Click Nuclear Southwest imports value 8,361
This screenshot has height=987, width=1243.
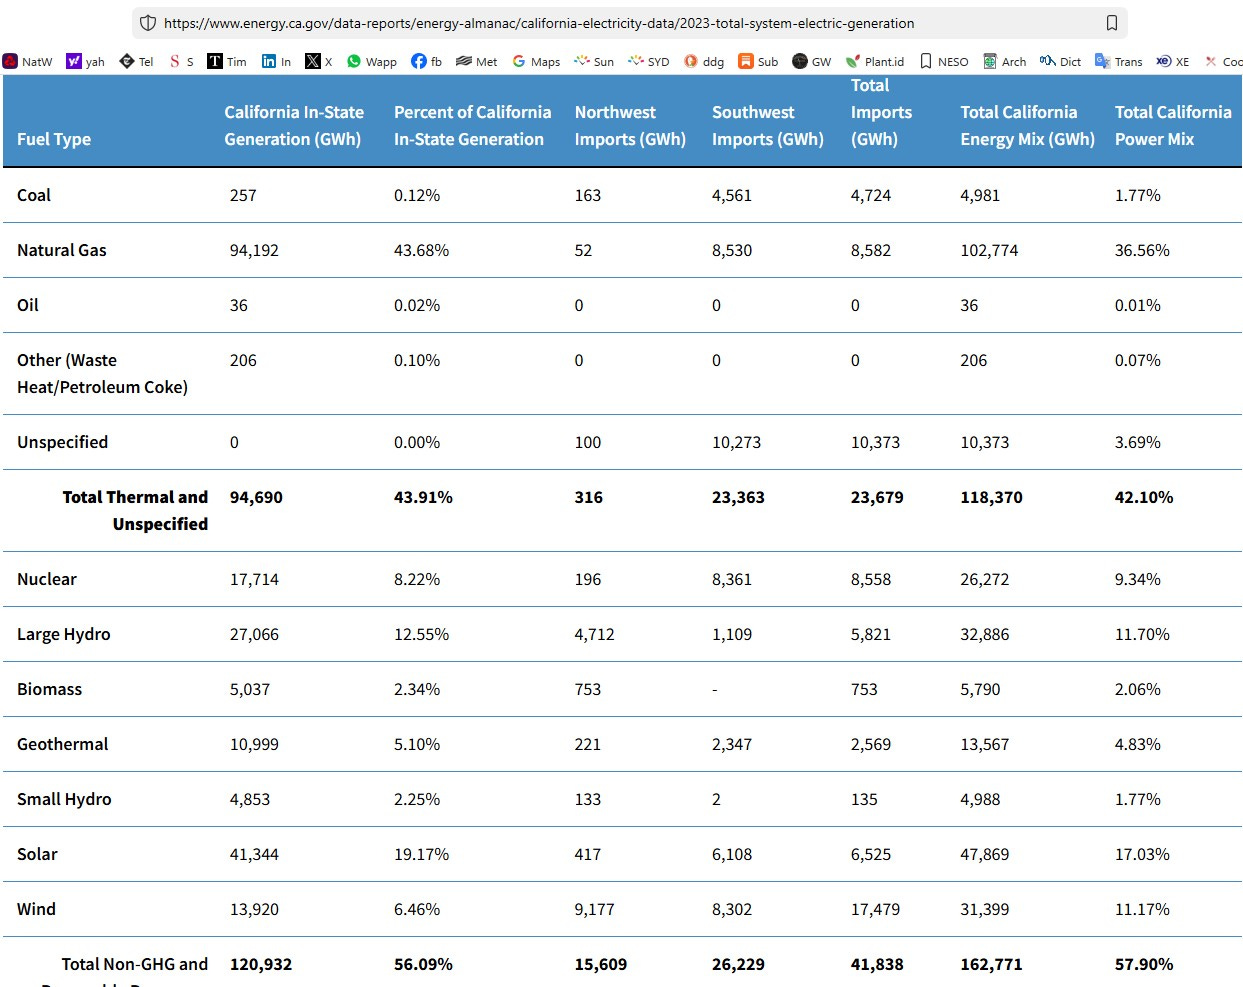pos(732,579)
